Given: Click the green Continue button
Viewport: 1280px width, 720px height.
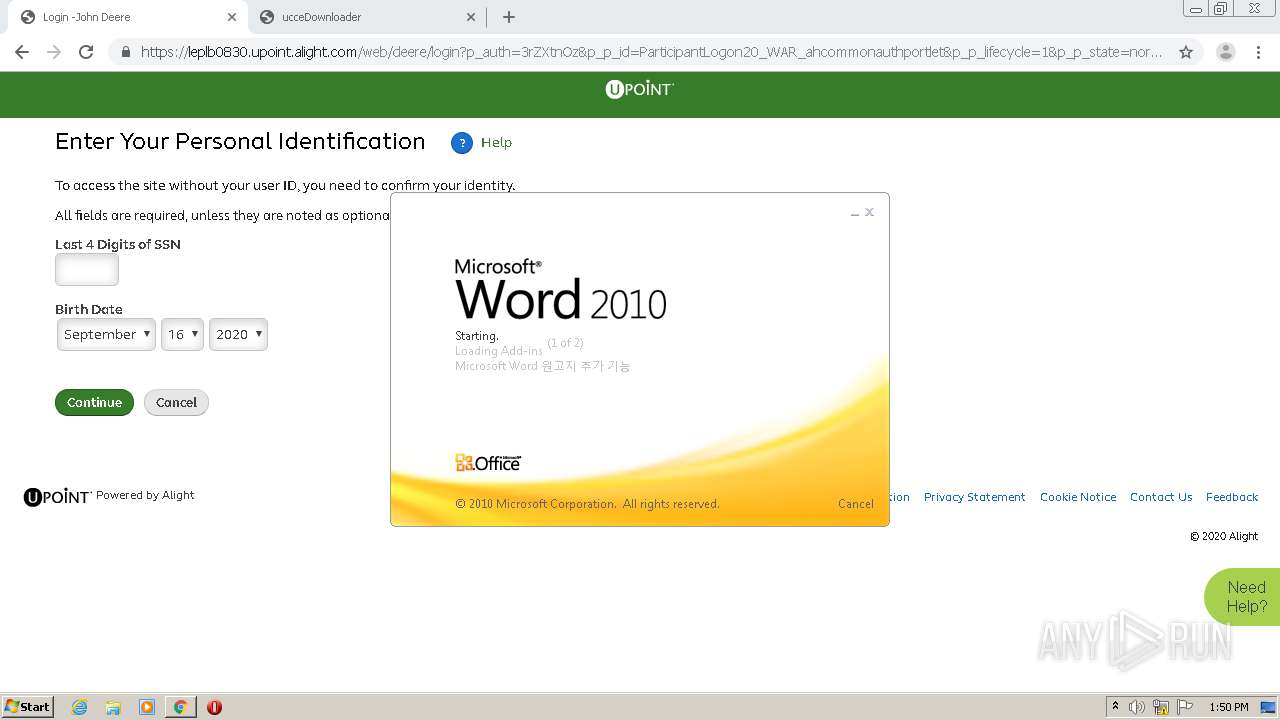Looking at the screenshot, I should coord(94,402).
